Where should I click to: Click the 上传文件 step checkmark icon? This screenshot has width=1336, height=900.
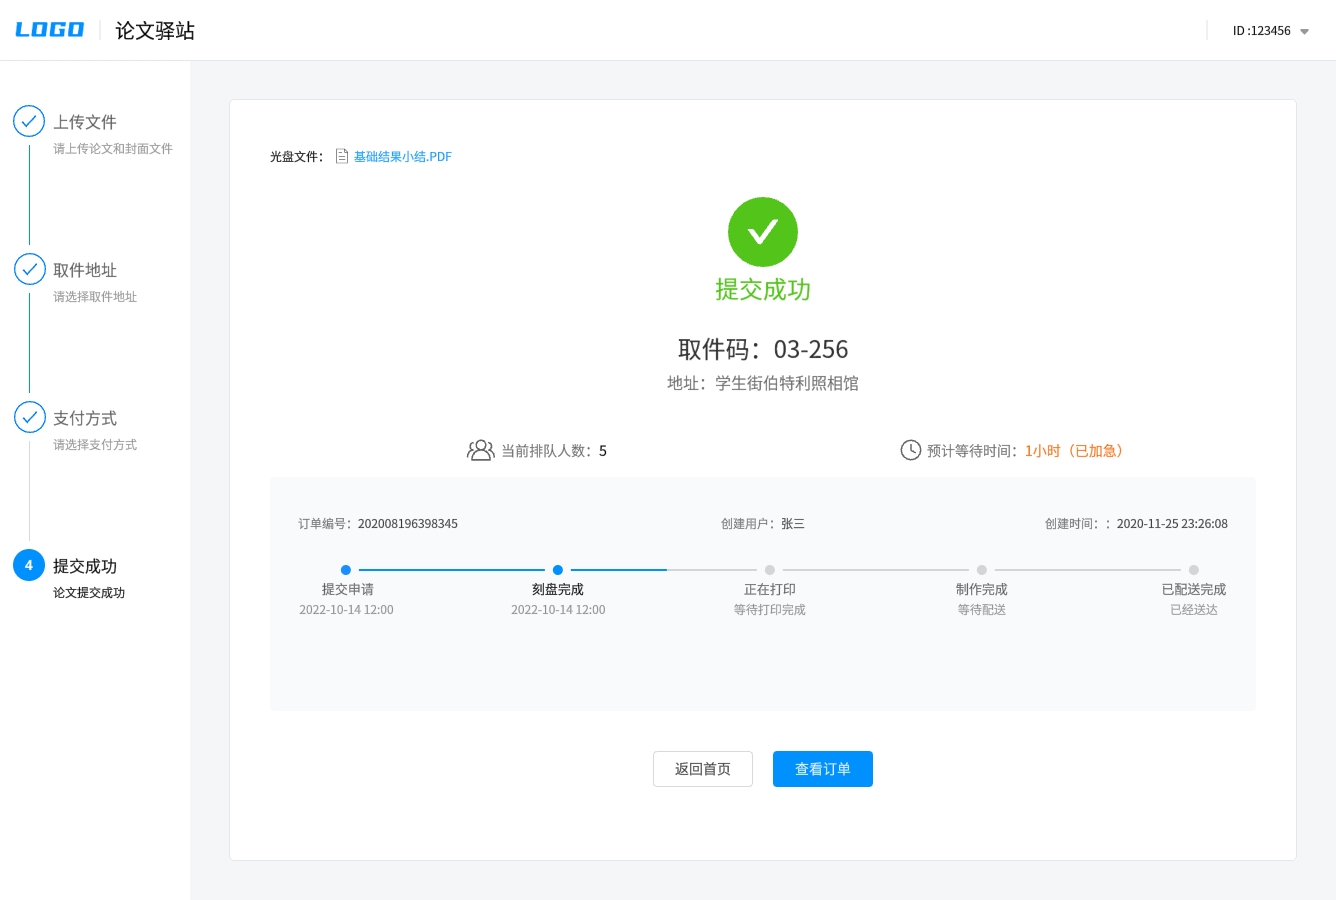coord(29,121)
